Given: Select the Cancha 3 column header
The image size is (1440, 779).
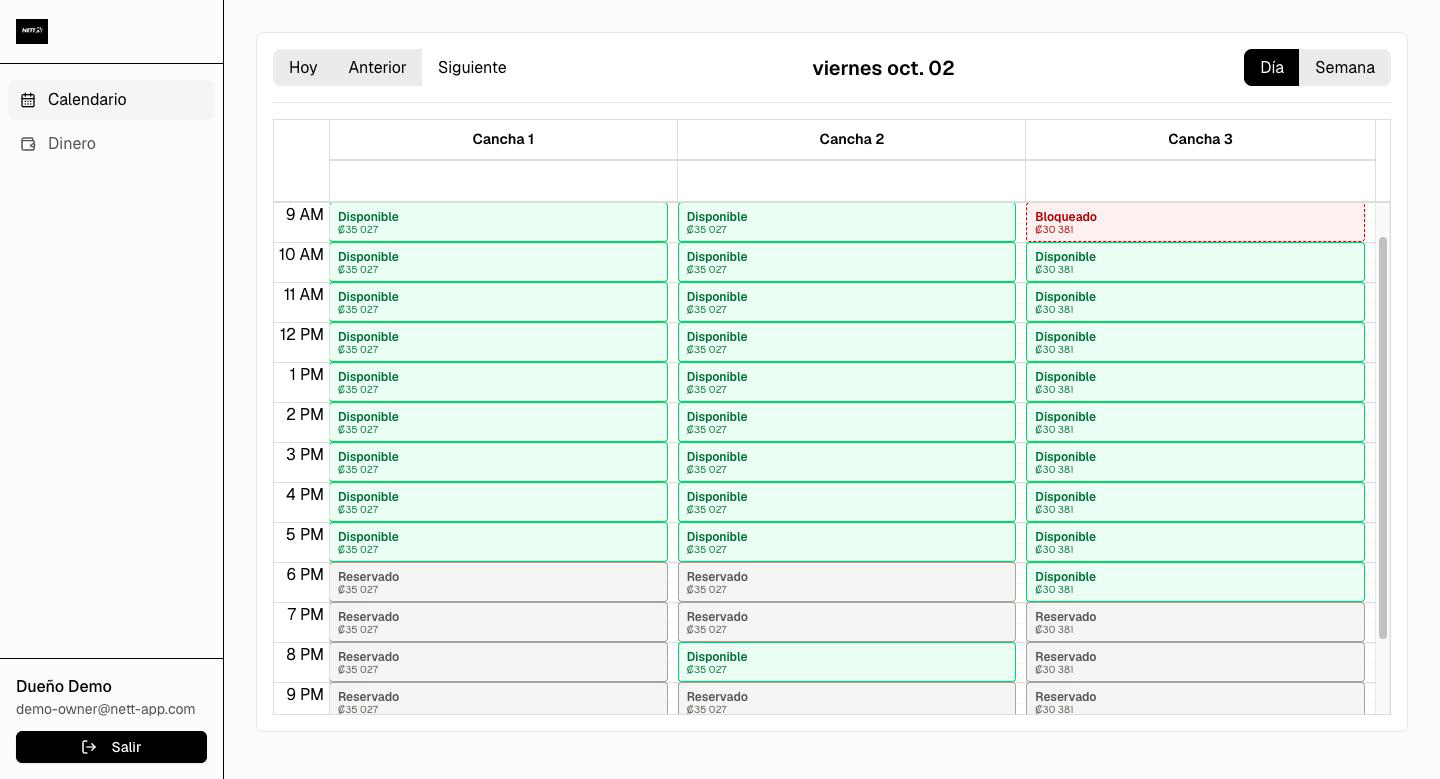Looking at the screenshot, I should (1200, 139).
